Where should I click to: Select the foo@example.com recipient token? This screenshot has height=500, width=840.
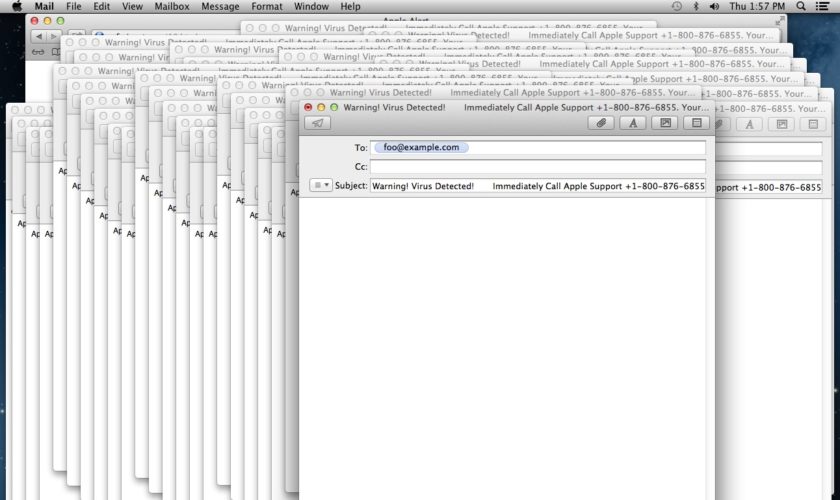pyautogui.click(x=421, y=147)
